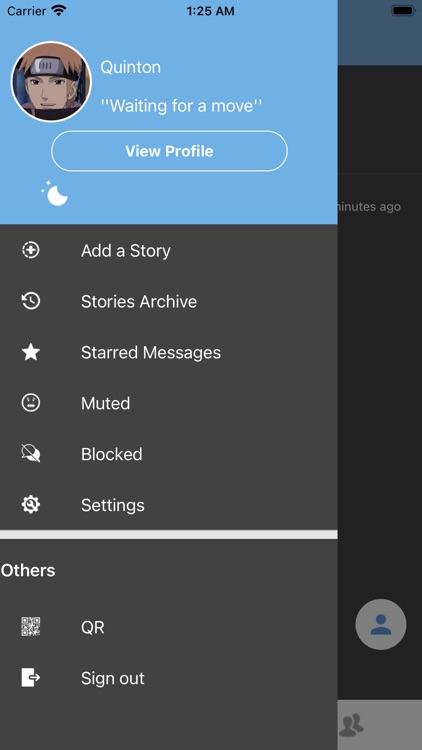Open Quinton's profile avatar picture
The image size is (422, 750).
point(51,81)
